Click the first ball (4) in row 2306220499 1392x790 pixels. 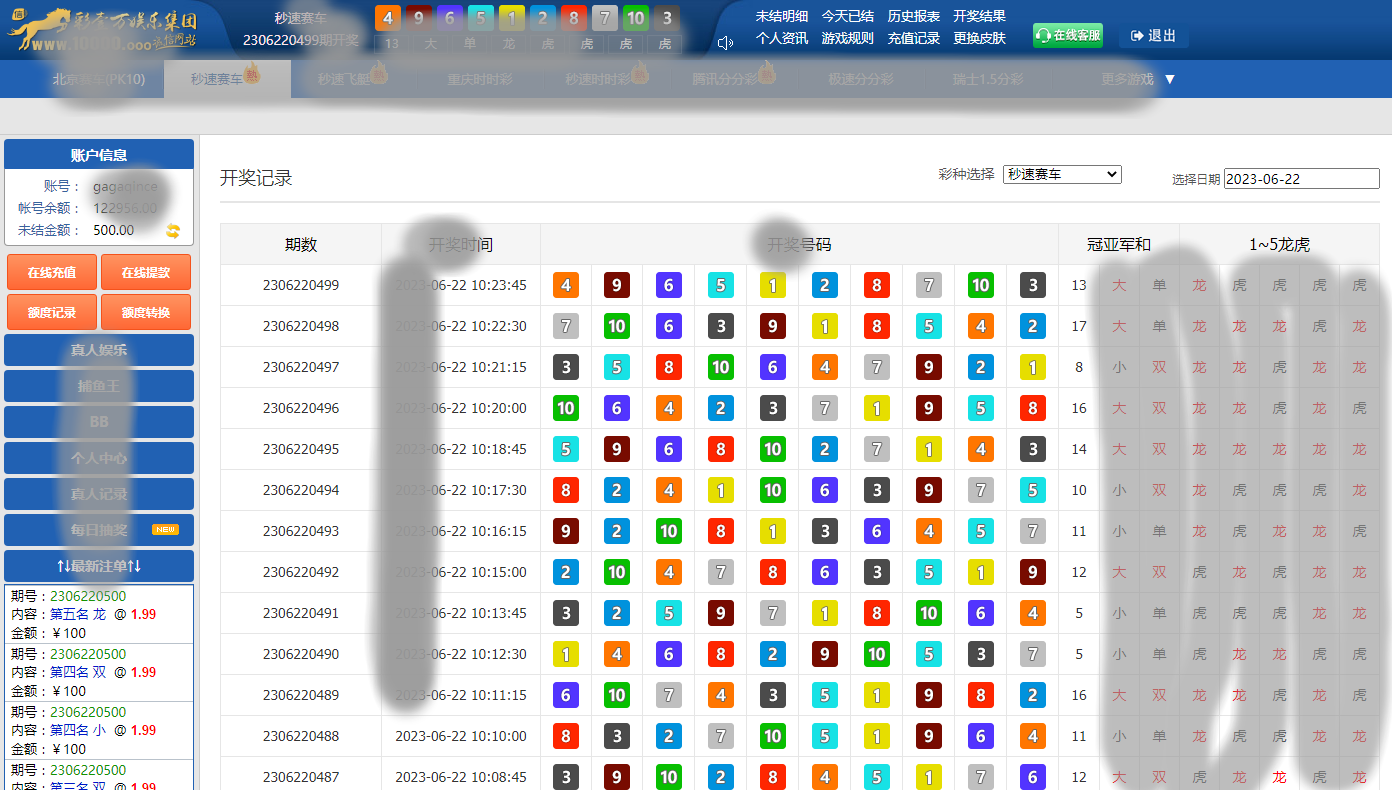[566, 285]
